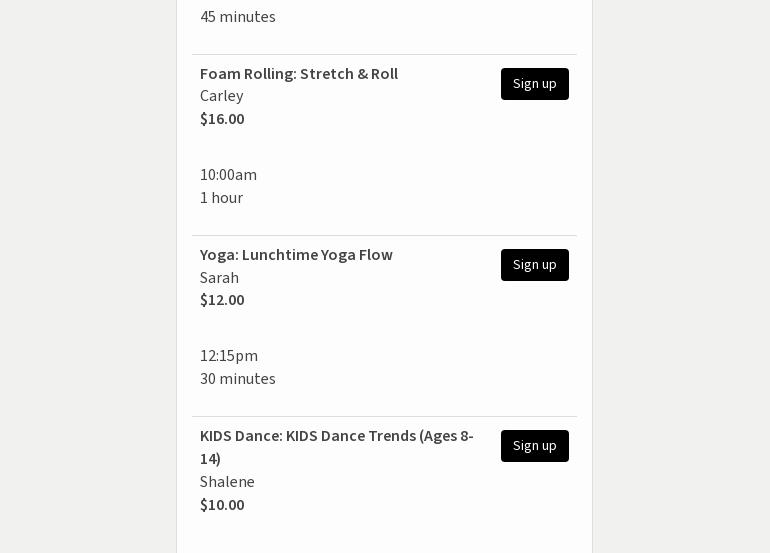This screenshot has height=553, width=770.
Task: Click the divider line above Foam Rolling
Action: pos(384,54)
